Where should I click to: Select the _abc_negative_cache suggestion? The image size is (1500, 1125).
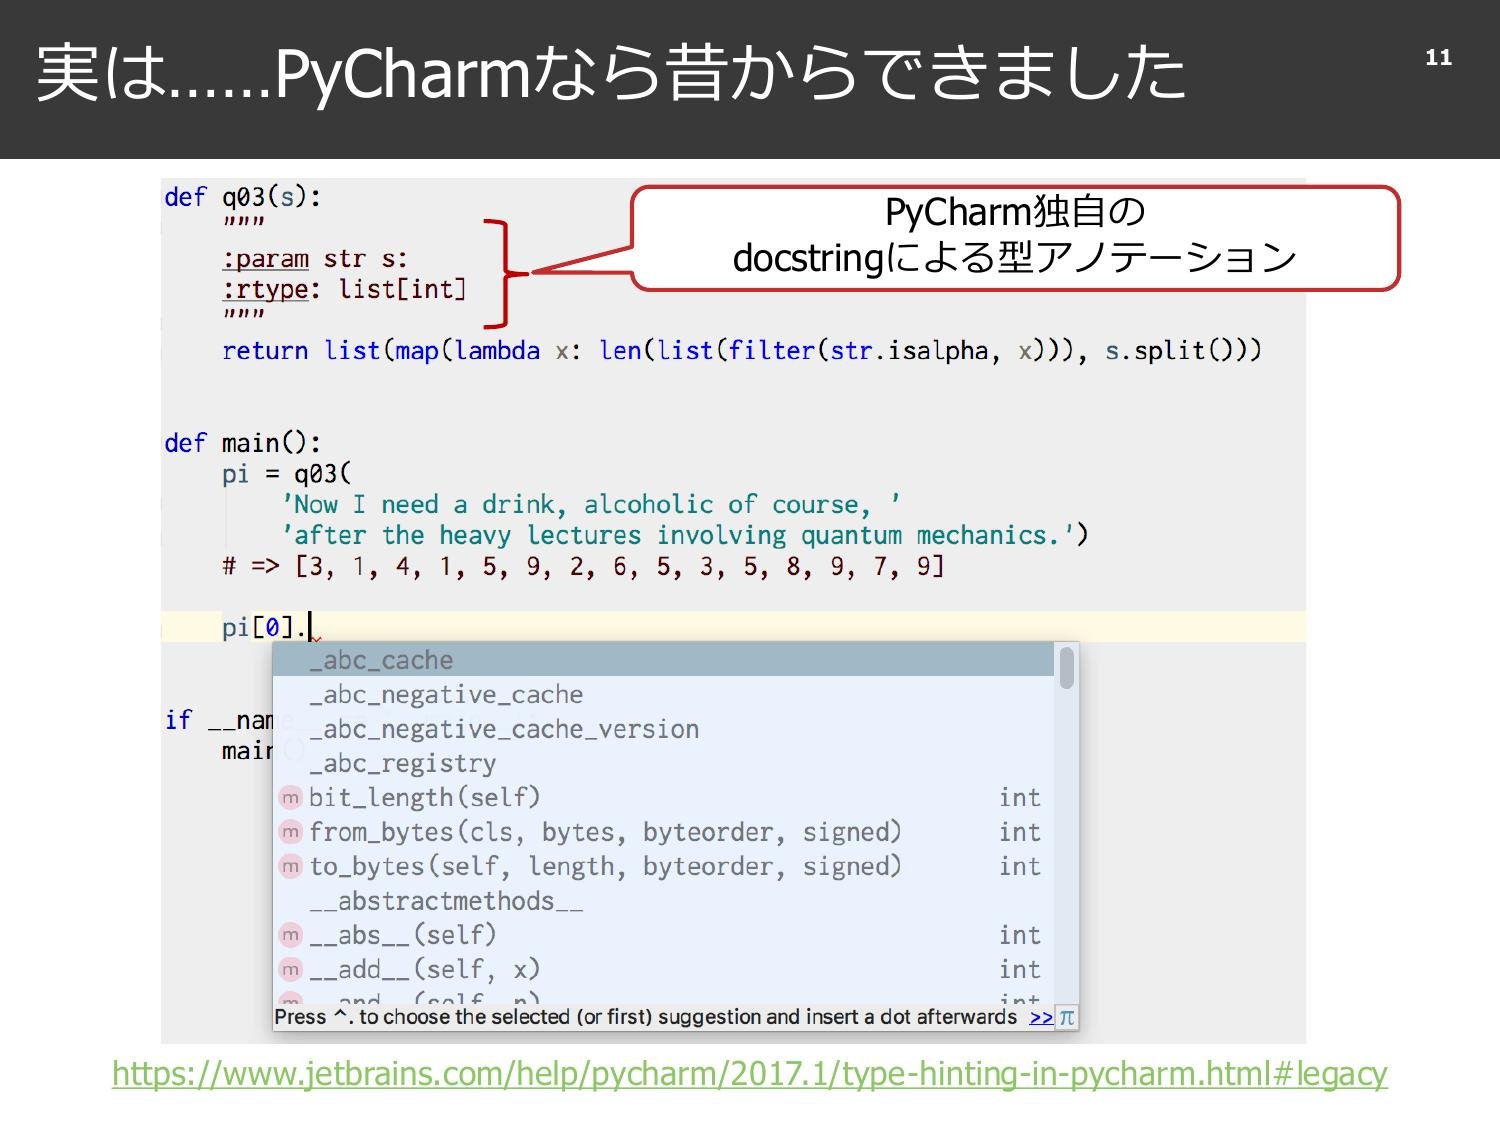point(447,694)
